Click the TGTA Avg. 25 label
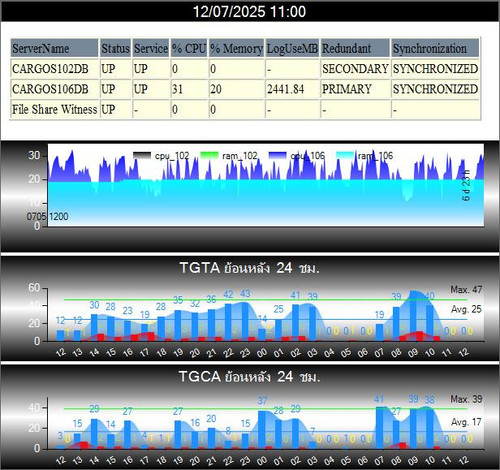 point(466,309)
